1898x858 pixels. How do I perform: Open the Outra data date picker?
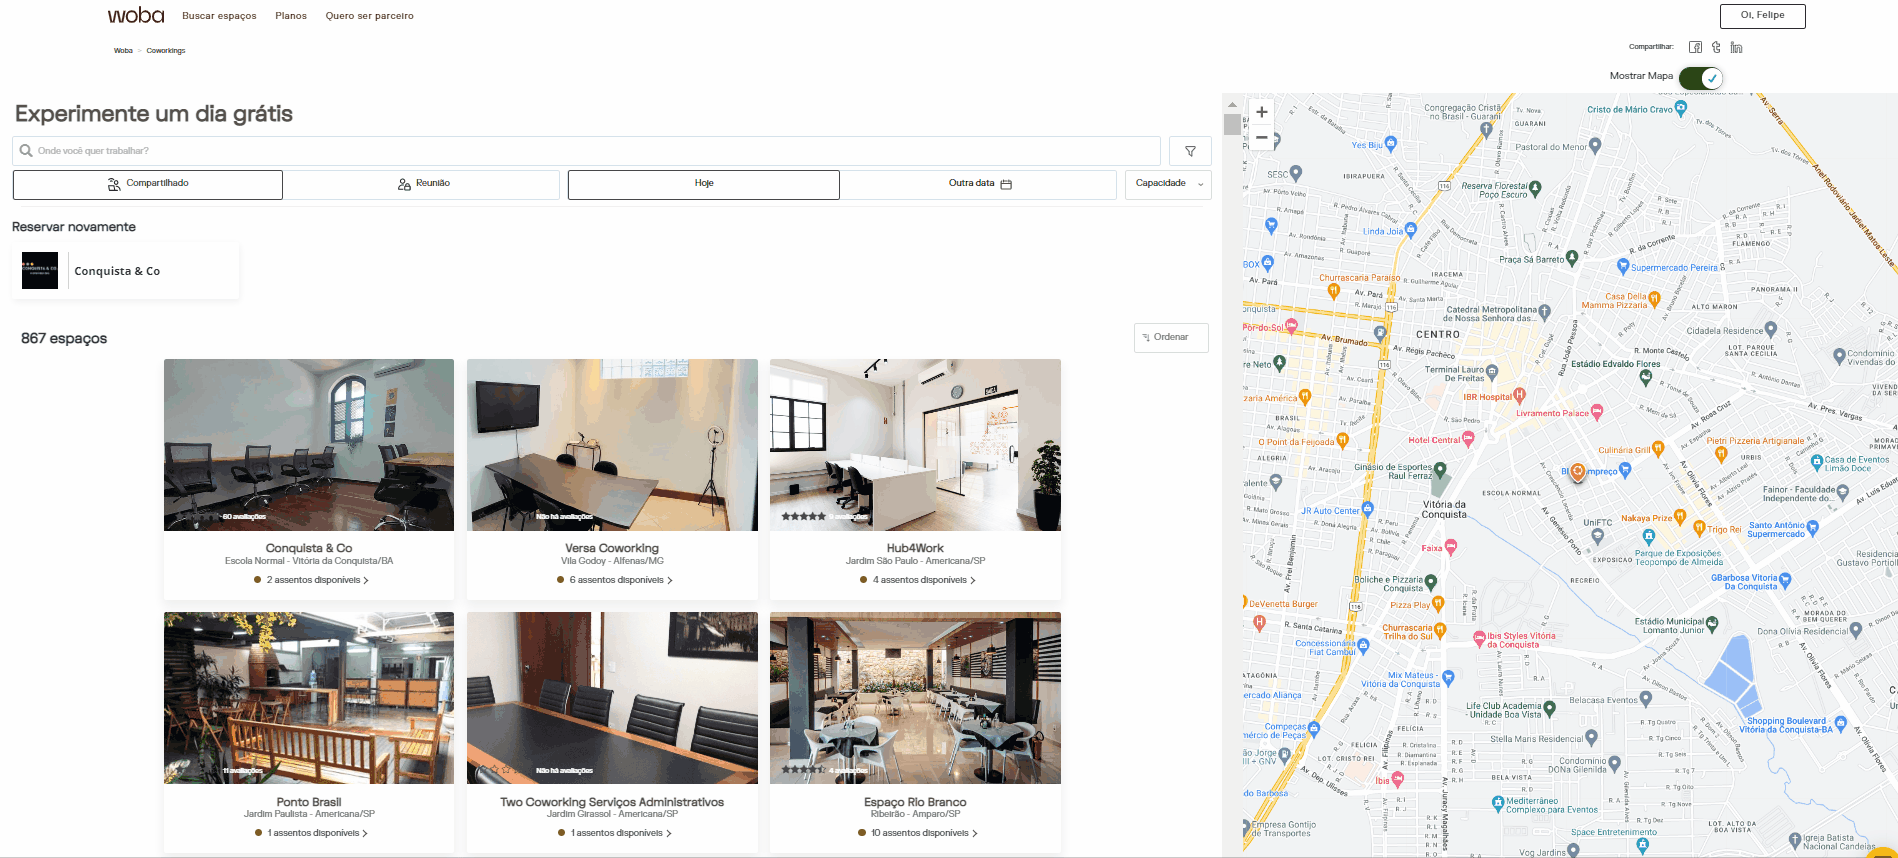(978, 184)
